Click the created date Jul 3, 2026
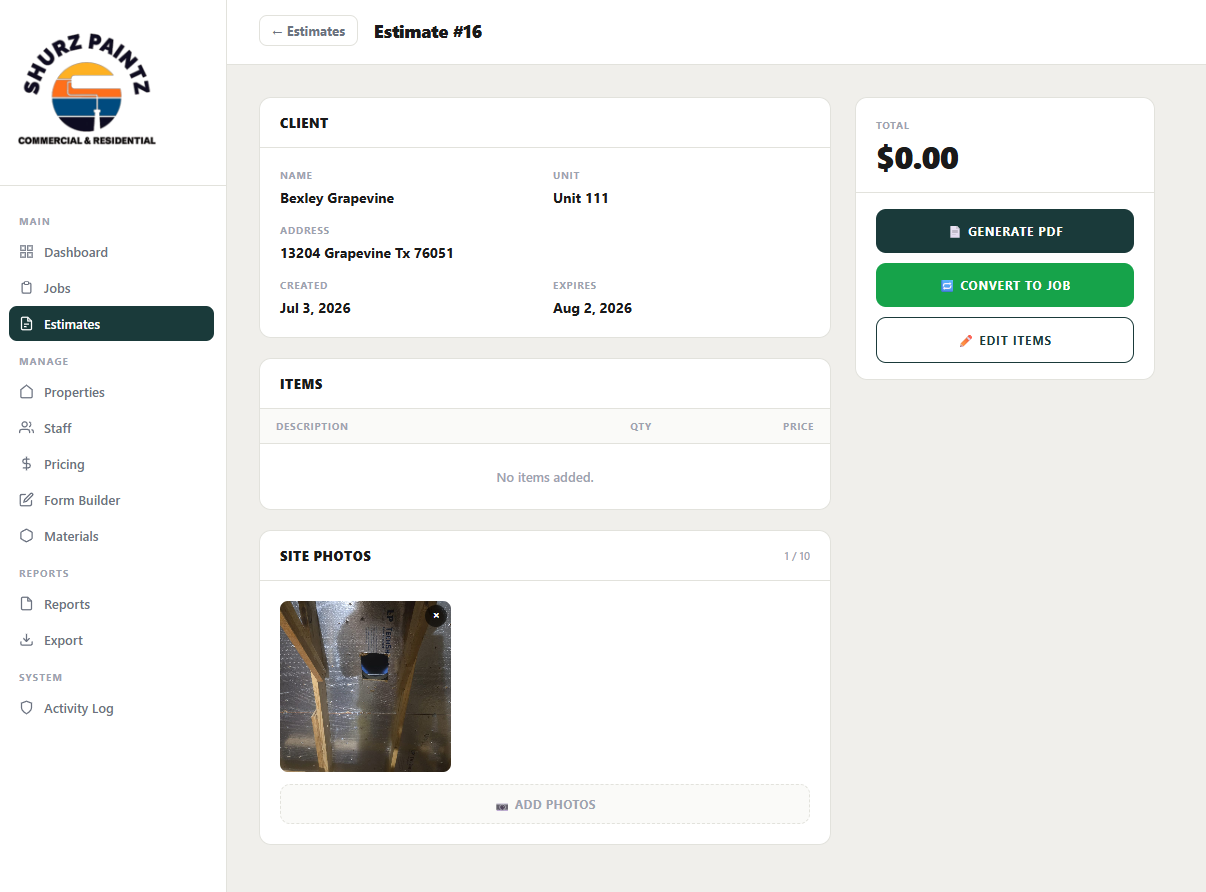This screenshot has width=1206, height=892. [315, 308]
